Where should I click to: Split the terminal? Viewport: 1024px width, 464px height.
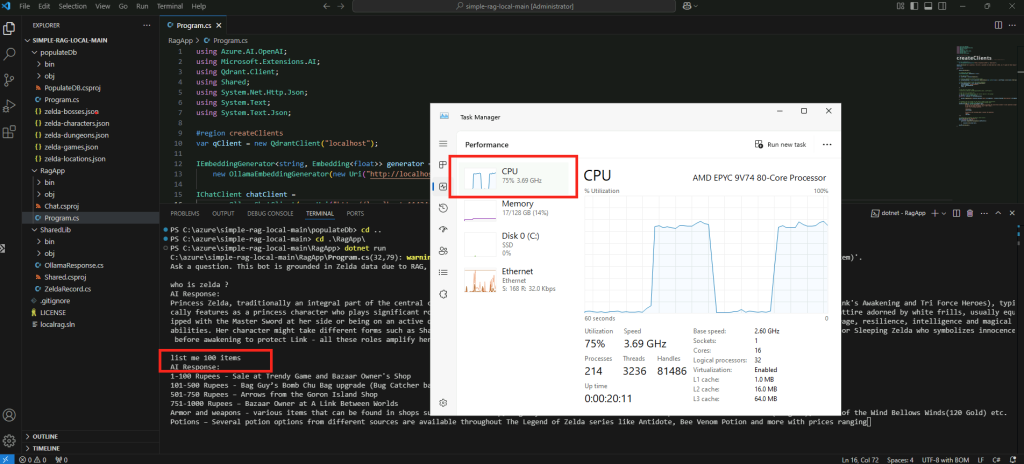pyautogui.click(x=956, y=213)
